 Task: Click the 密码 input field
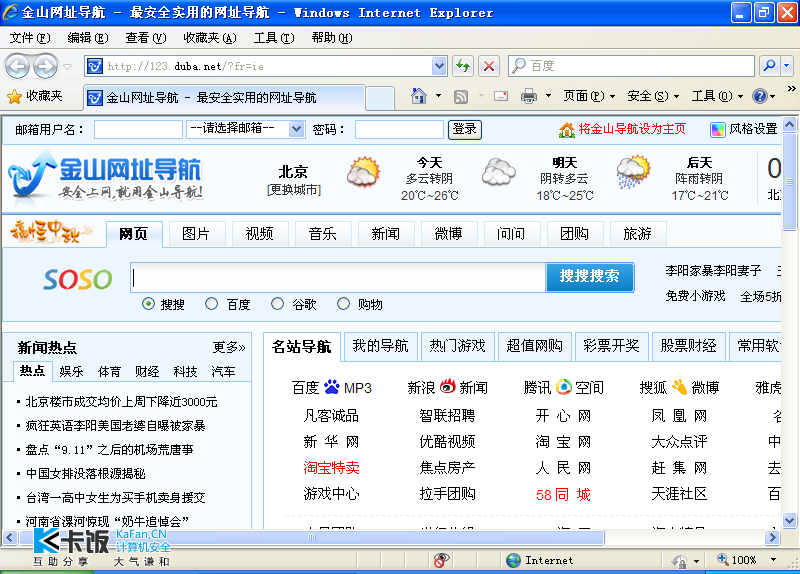pos(399,130)
